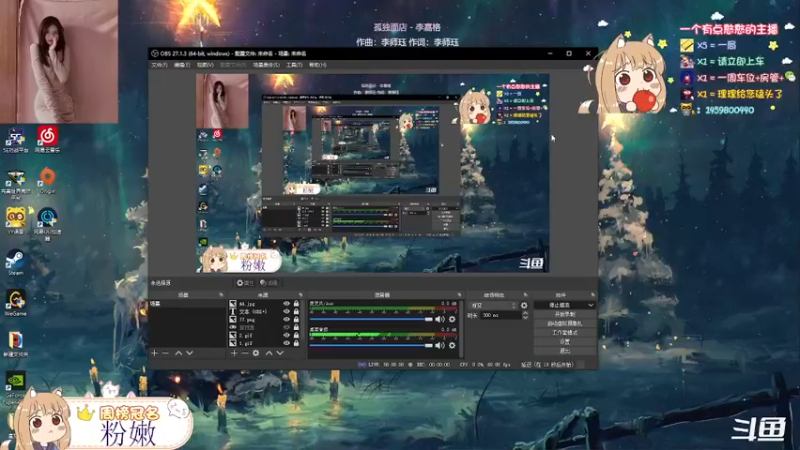Move the selected source up

point(269,353)
